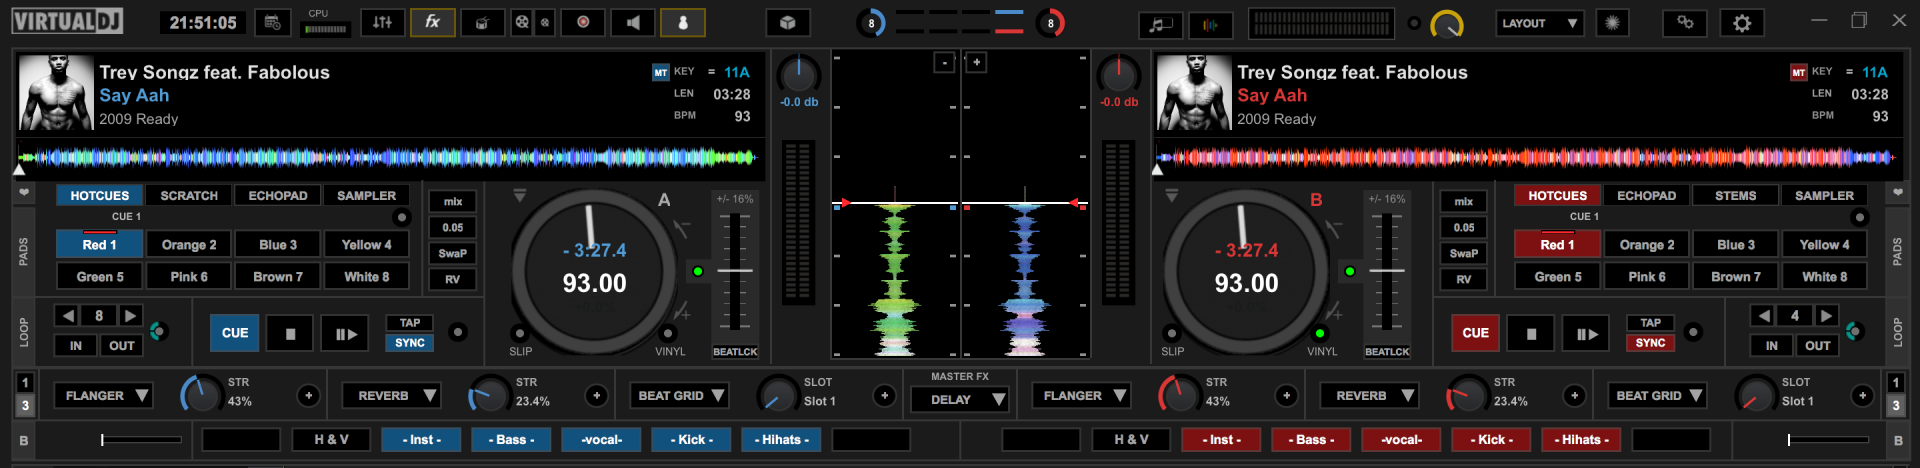
Task: Open the BEAT GRID dropdown on deck B
Action: pos(1657,396)
